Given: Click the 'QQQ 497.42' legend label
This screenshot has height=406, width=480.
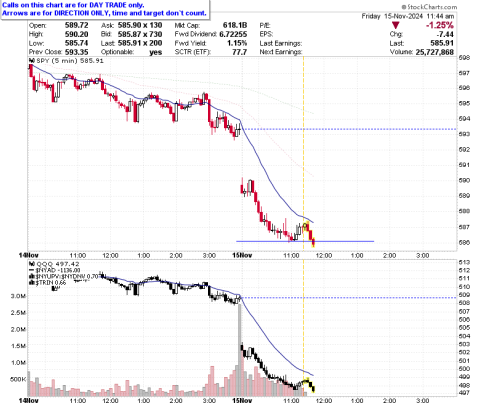Looking at the screenshot, I should click(58, 264).
